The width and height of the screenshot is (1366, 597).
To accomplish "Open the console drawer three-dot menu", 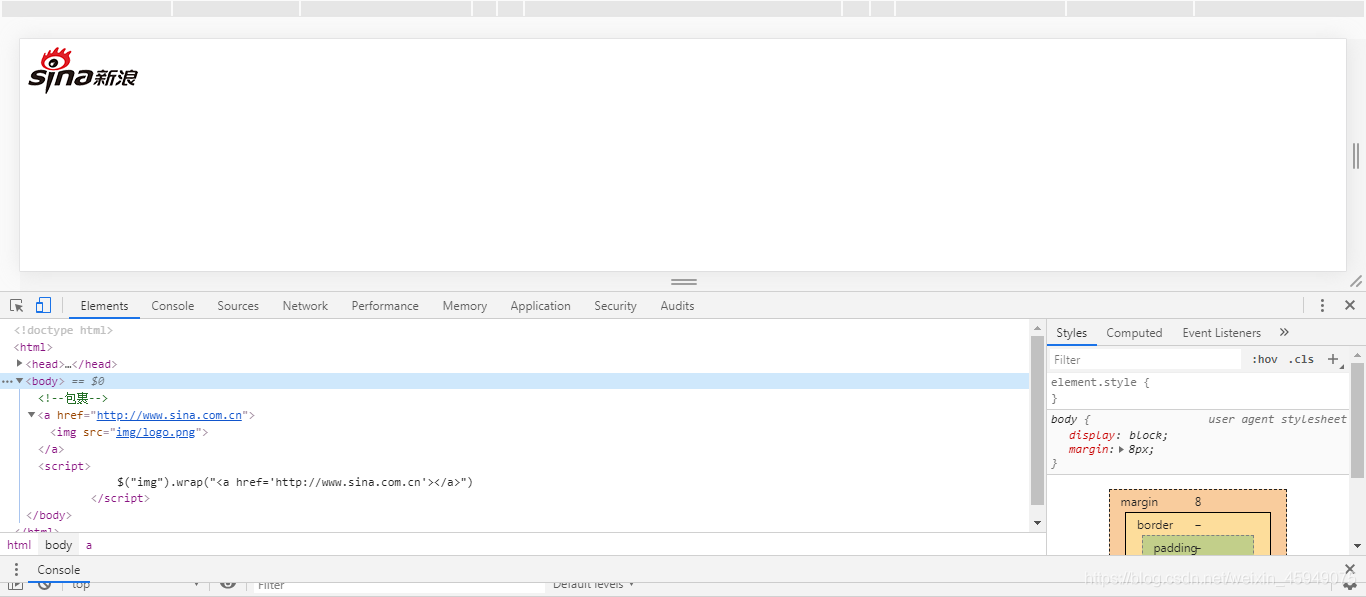I will pos(16,570).
